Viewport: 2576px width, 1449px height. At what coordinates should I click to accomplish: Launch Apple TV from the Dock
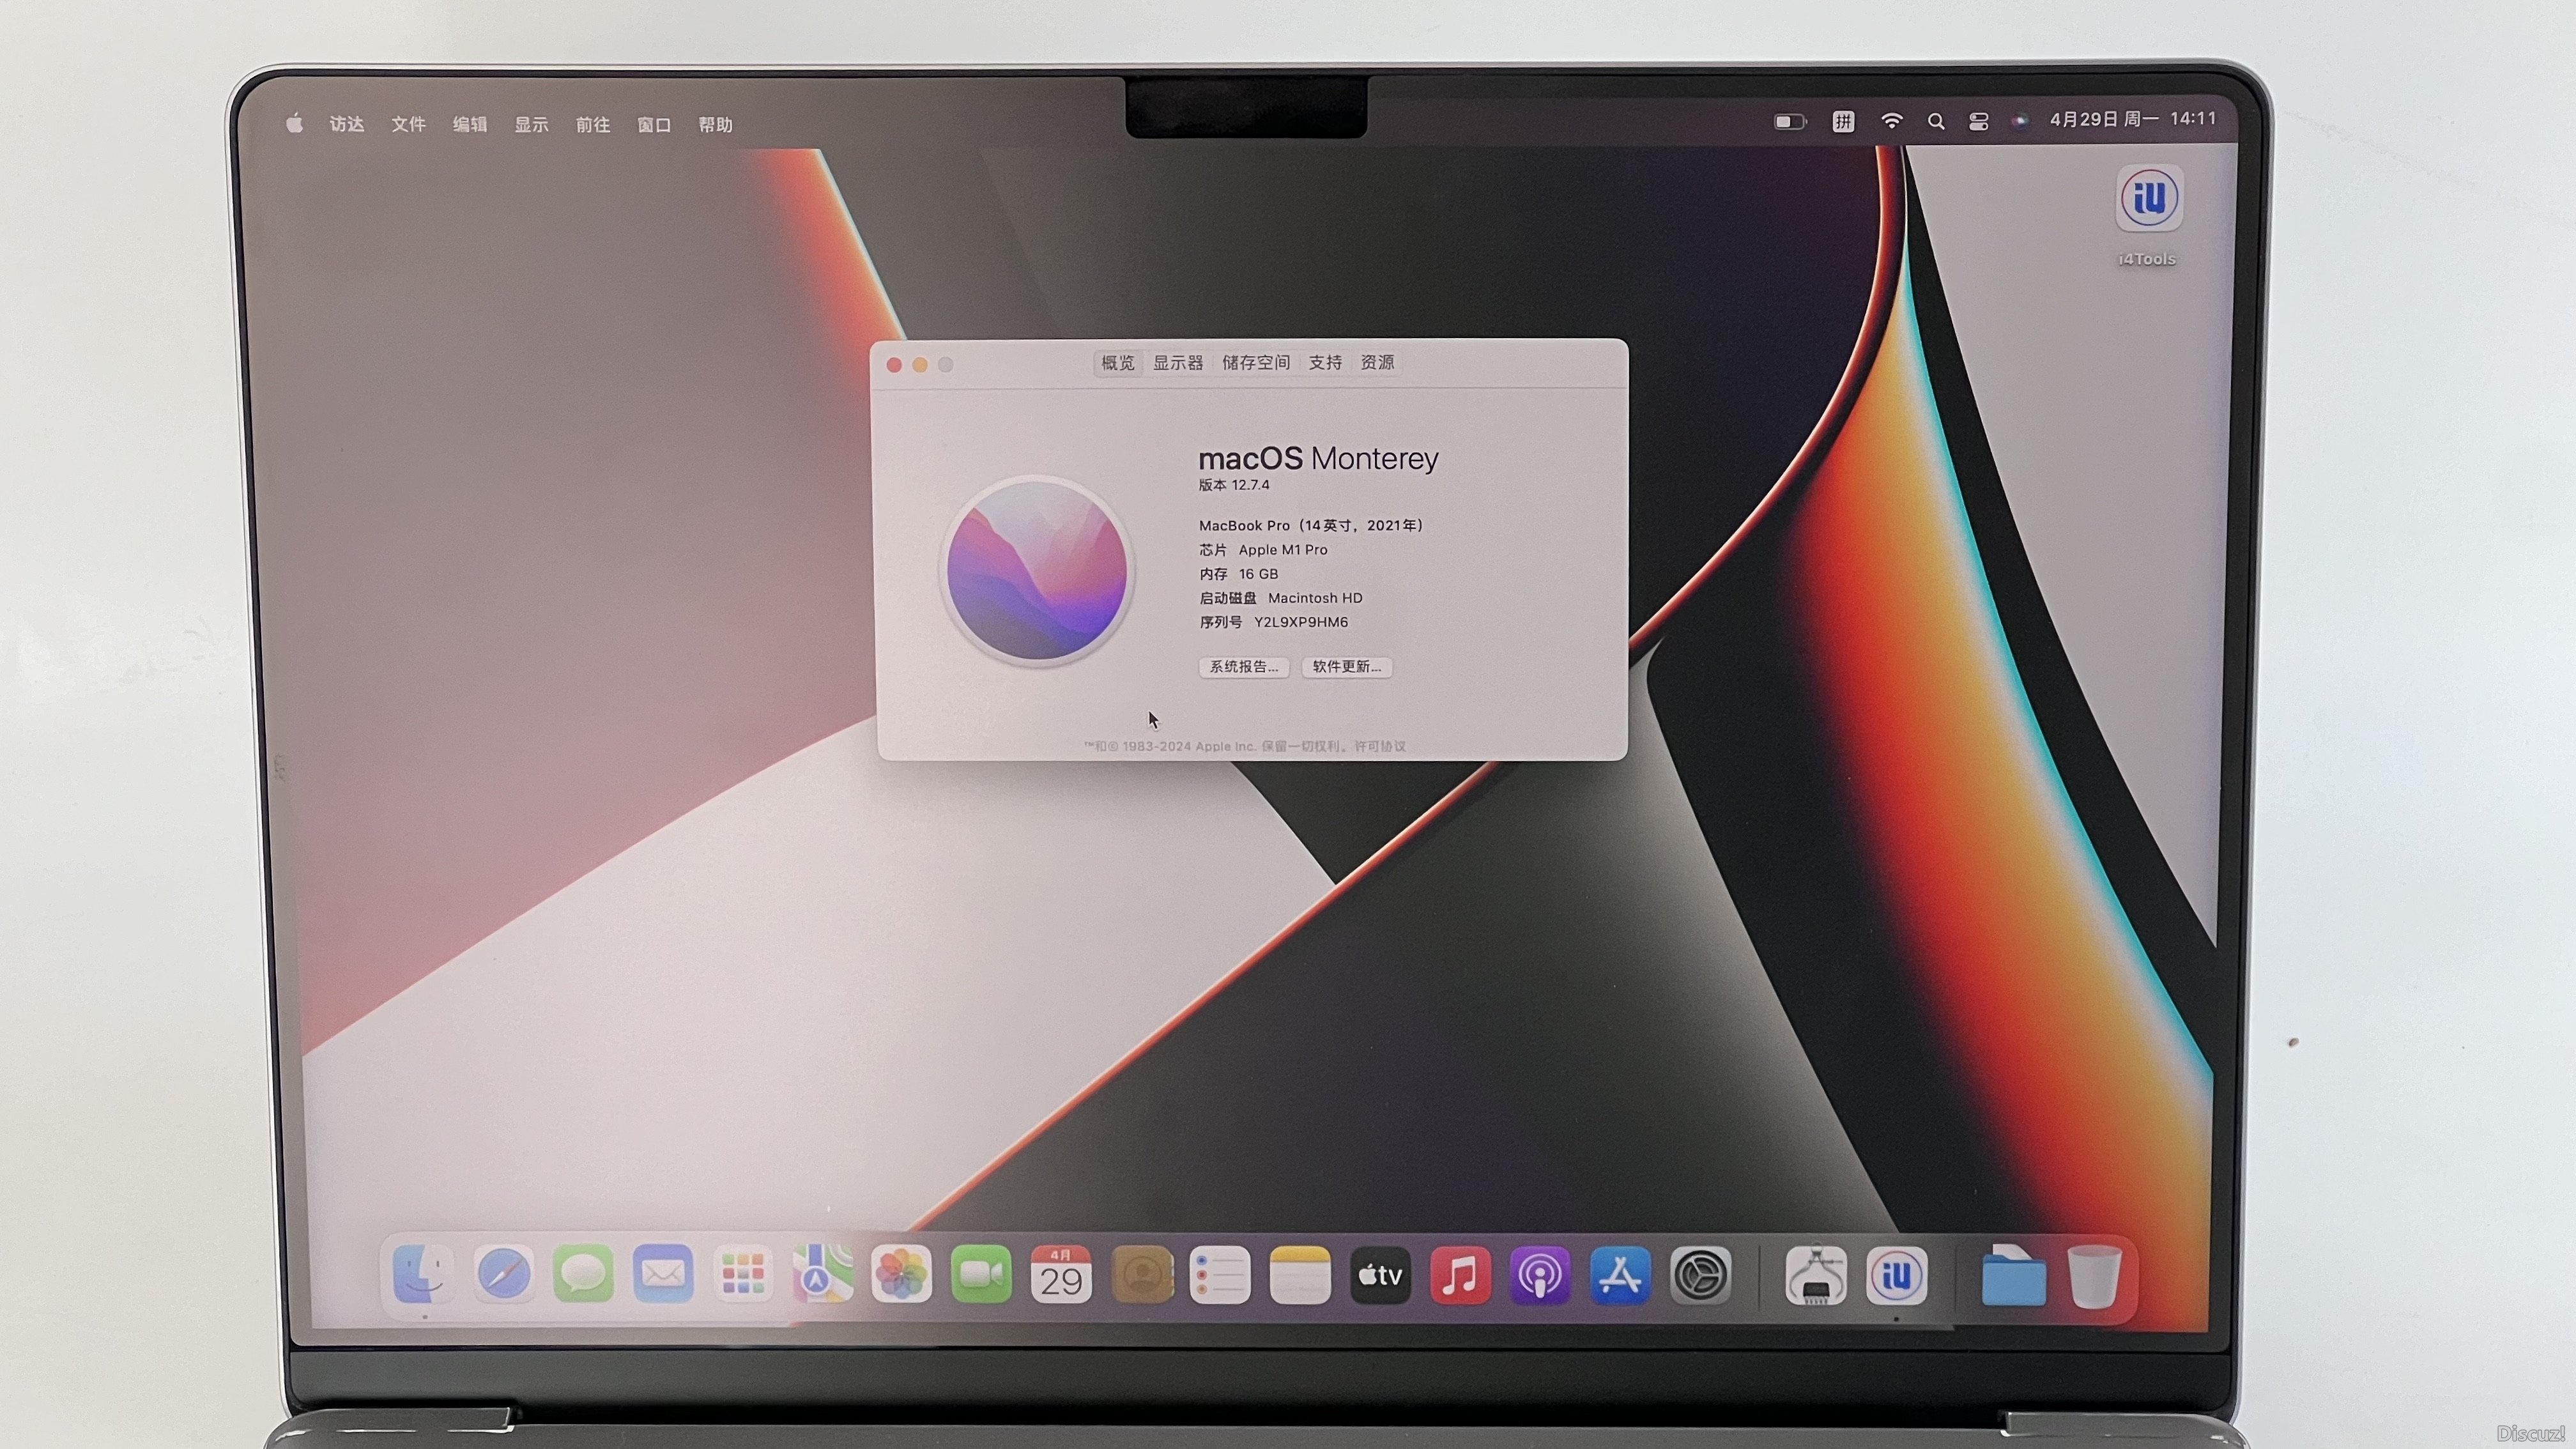coord(1380,1275)
